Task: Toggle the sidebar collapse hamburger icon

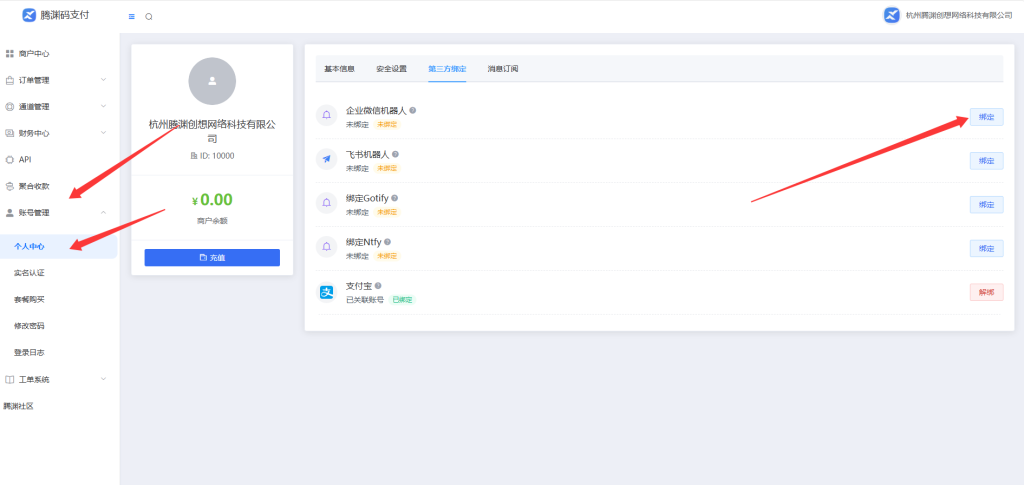Action: (132, 16)
